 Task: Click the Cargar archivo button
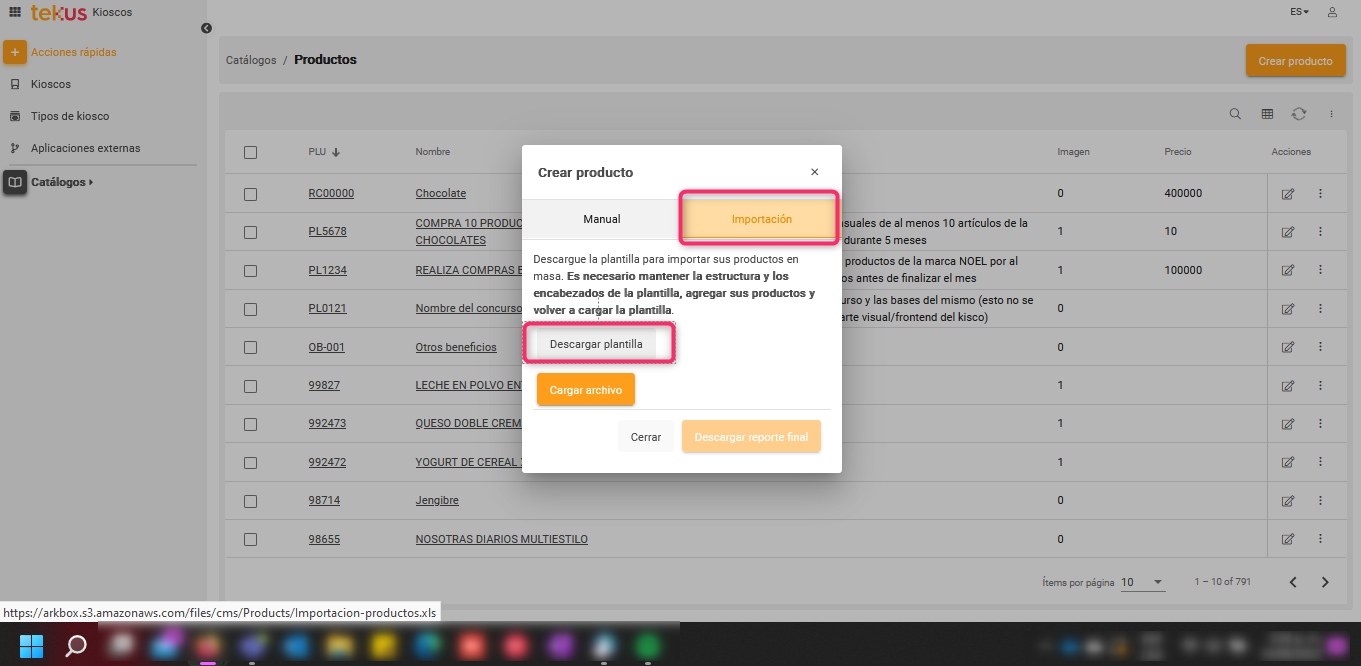[x=586, y=390]
